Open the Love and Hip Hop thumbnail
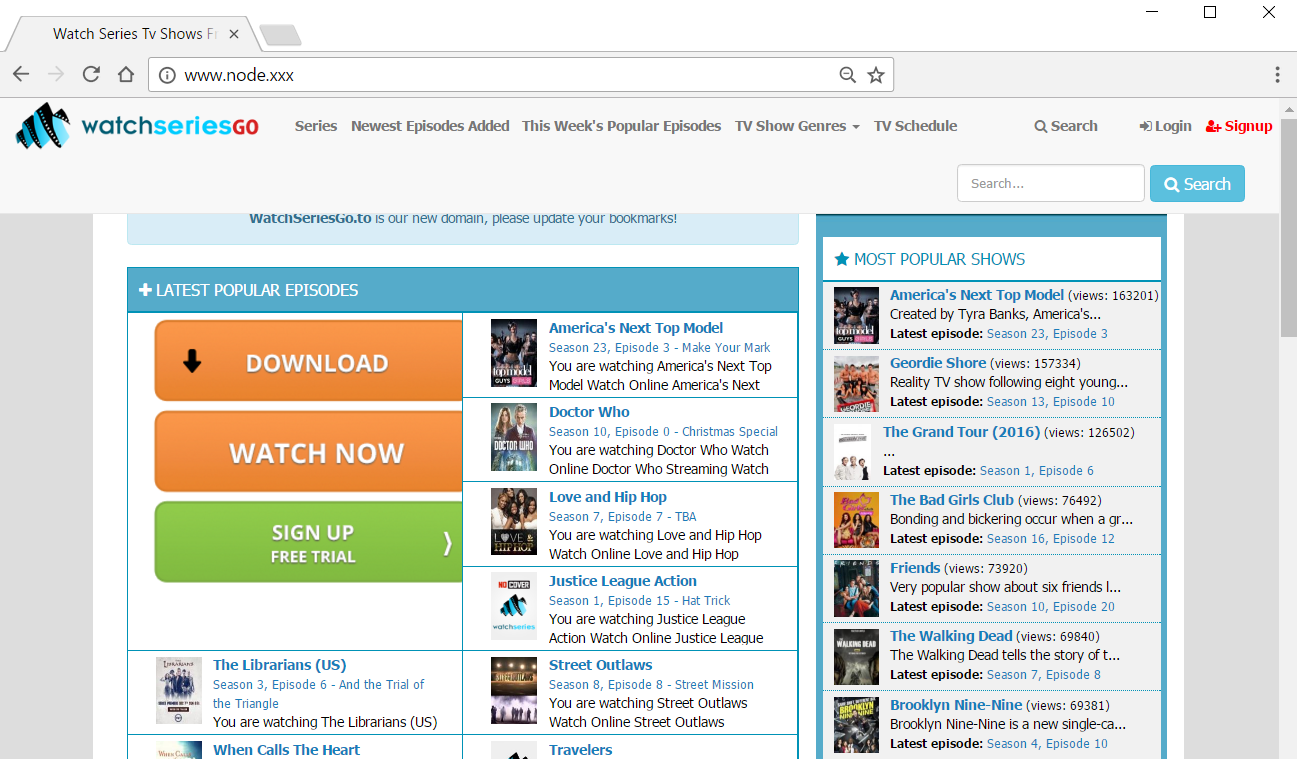This screenshot has width=1297, height=759. click(x=514, y=522)
